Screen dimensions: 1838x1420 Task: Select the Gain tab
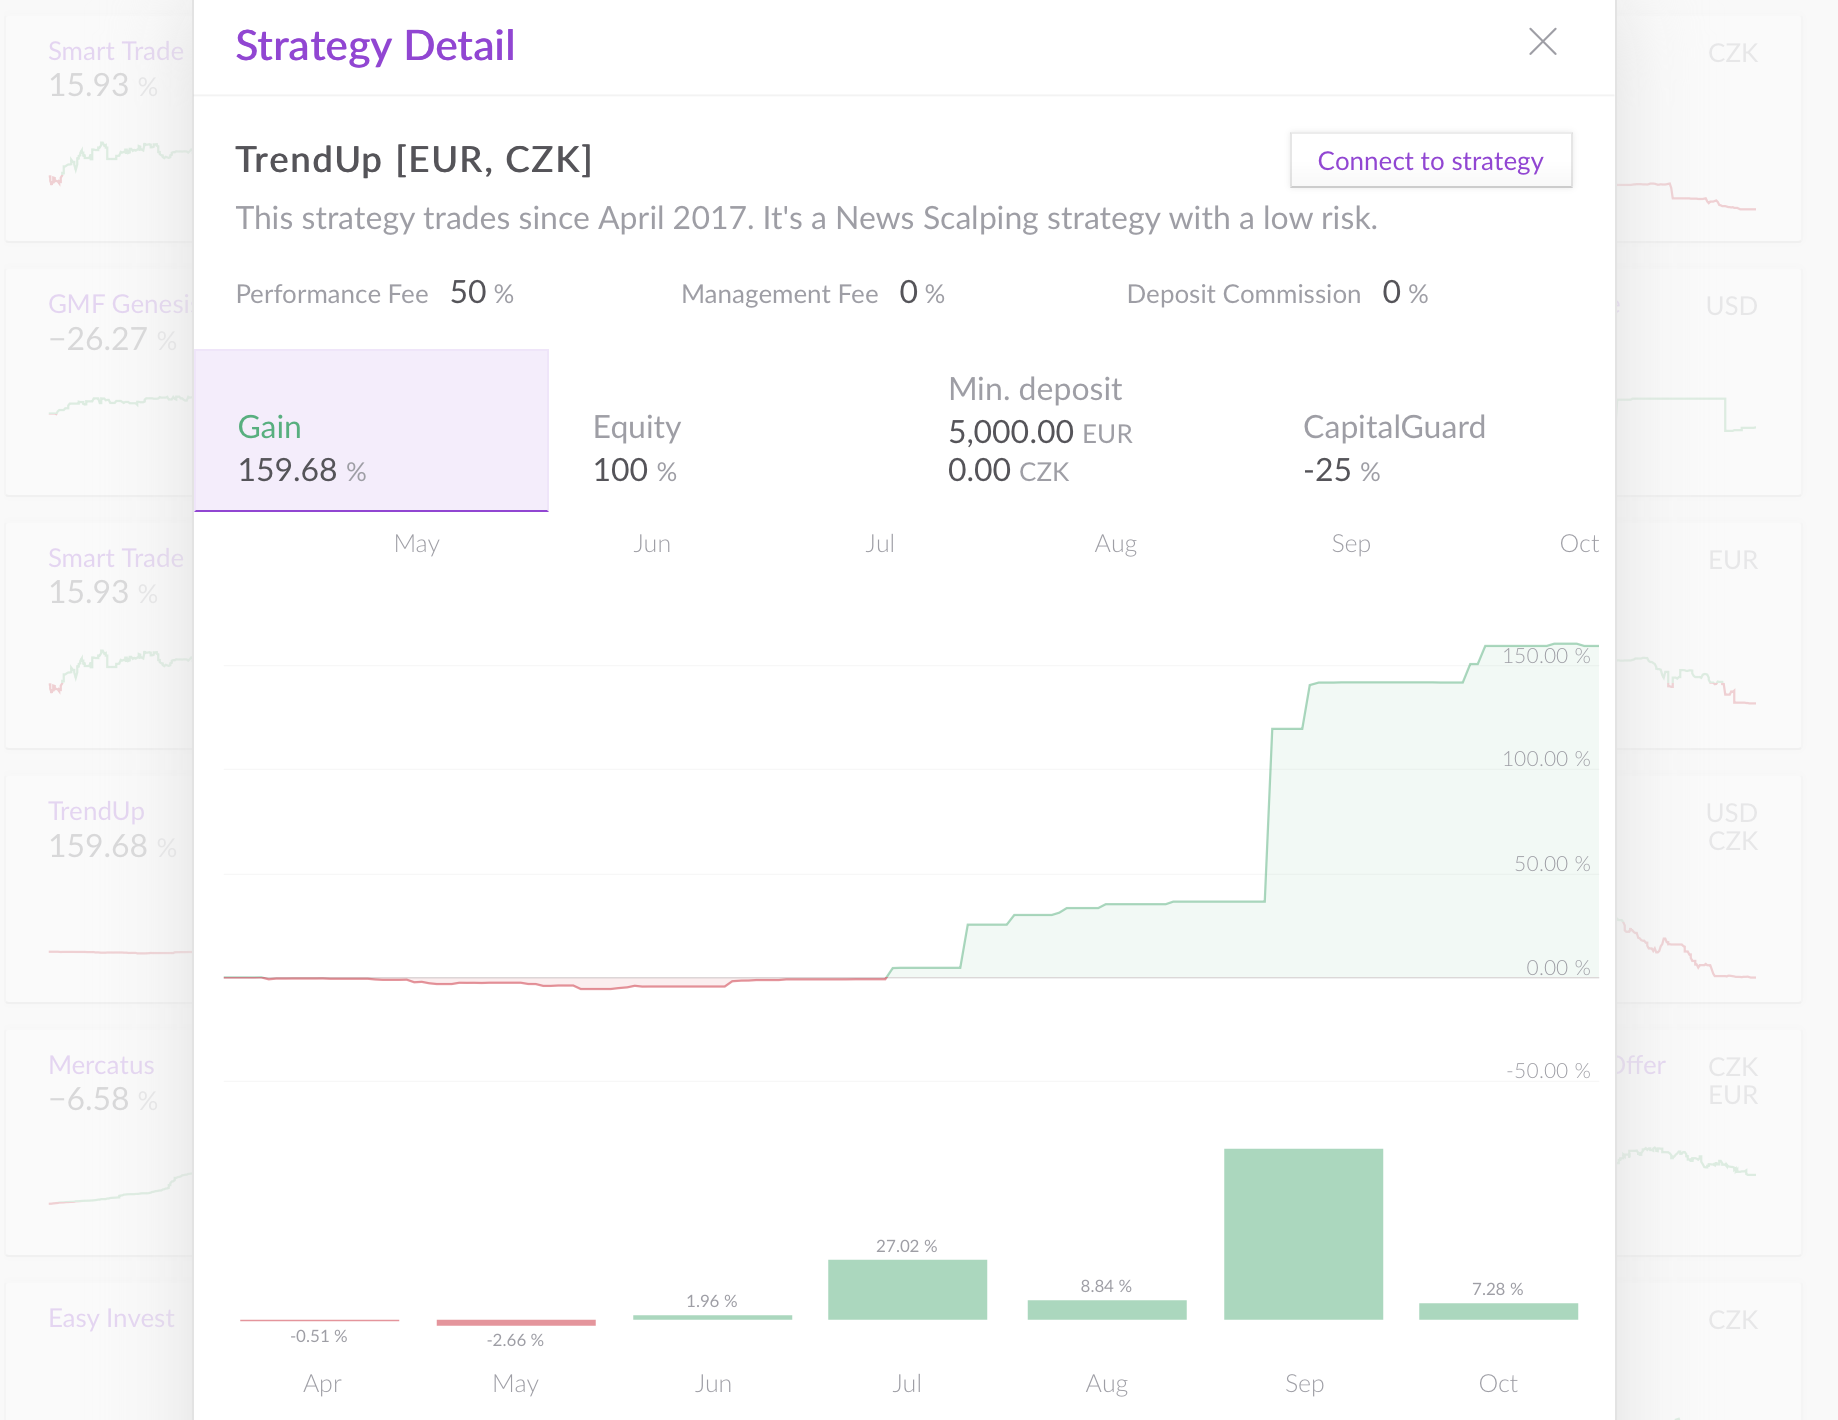click(371, 431)
